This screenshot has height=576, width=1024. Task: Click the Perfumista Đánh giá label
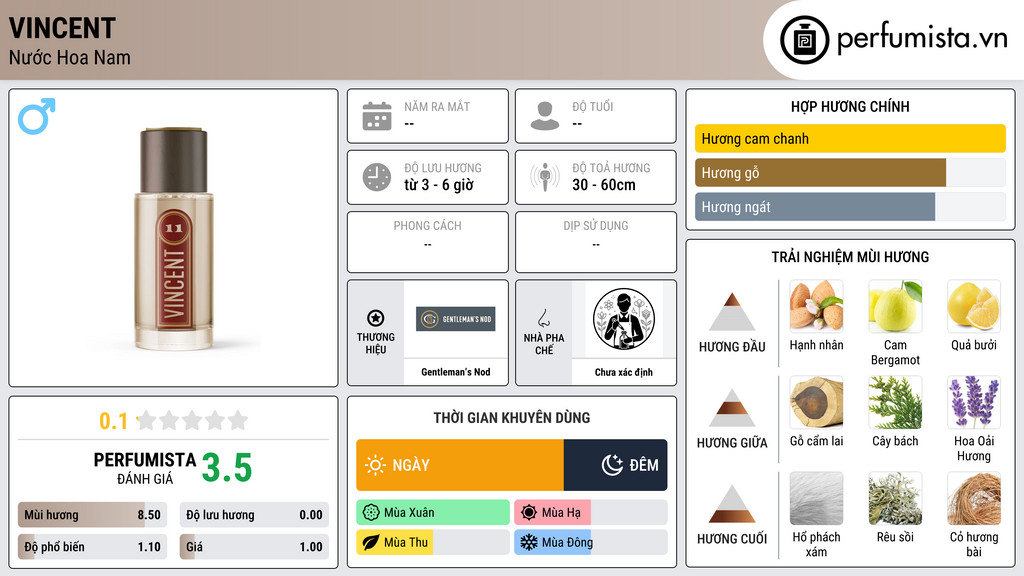tap(145, 468)
